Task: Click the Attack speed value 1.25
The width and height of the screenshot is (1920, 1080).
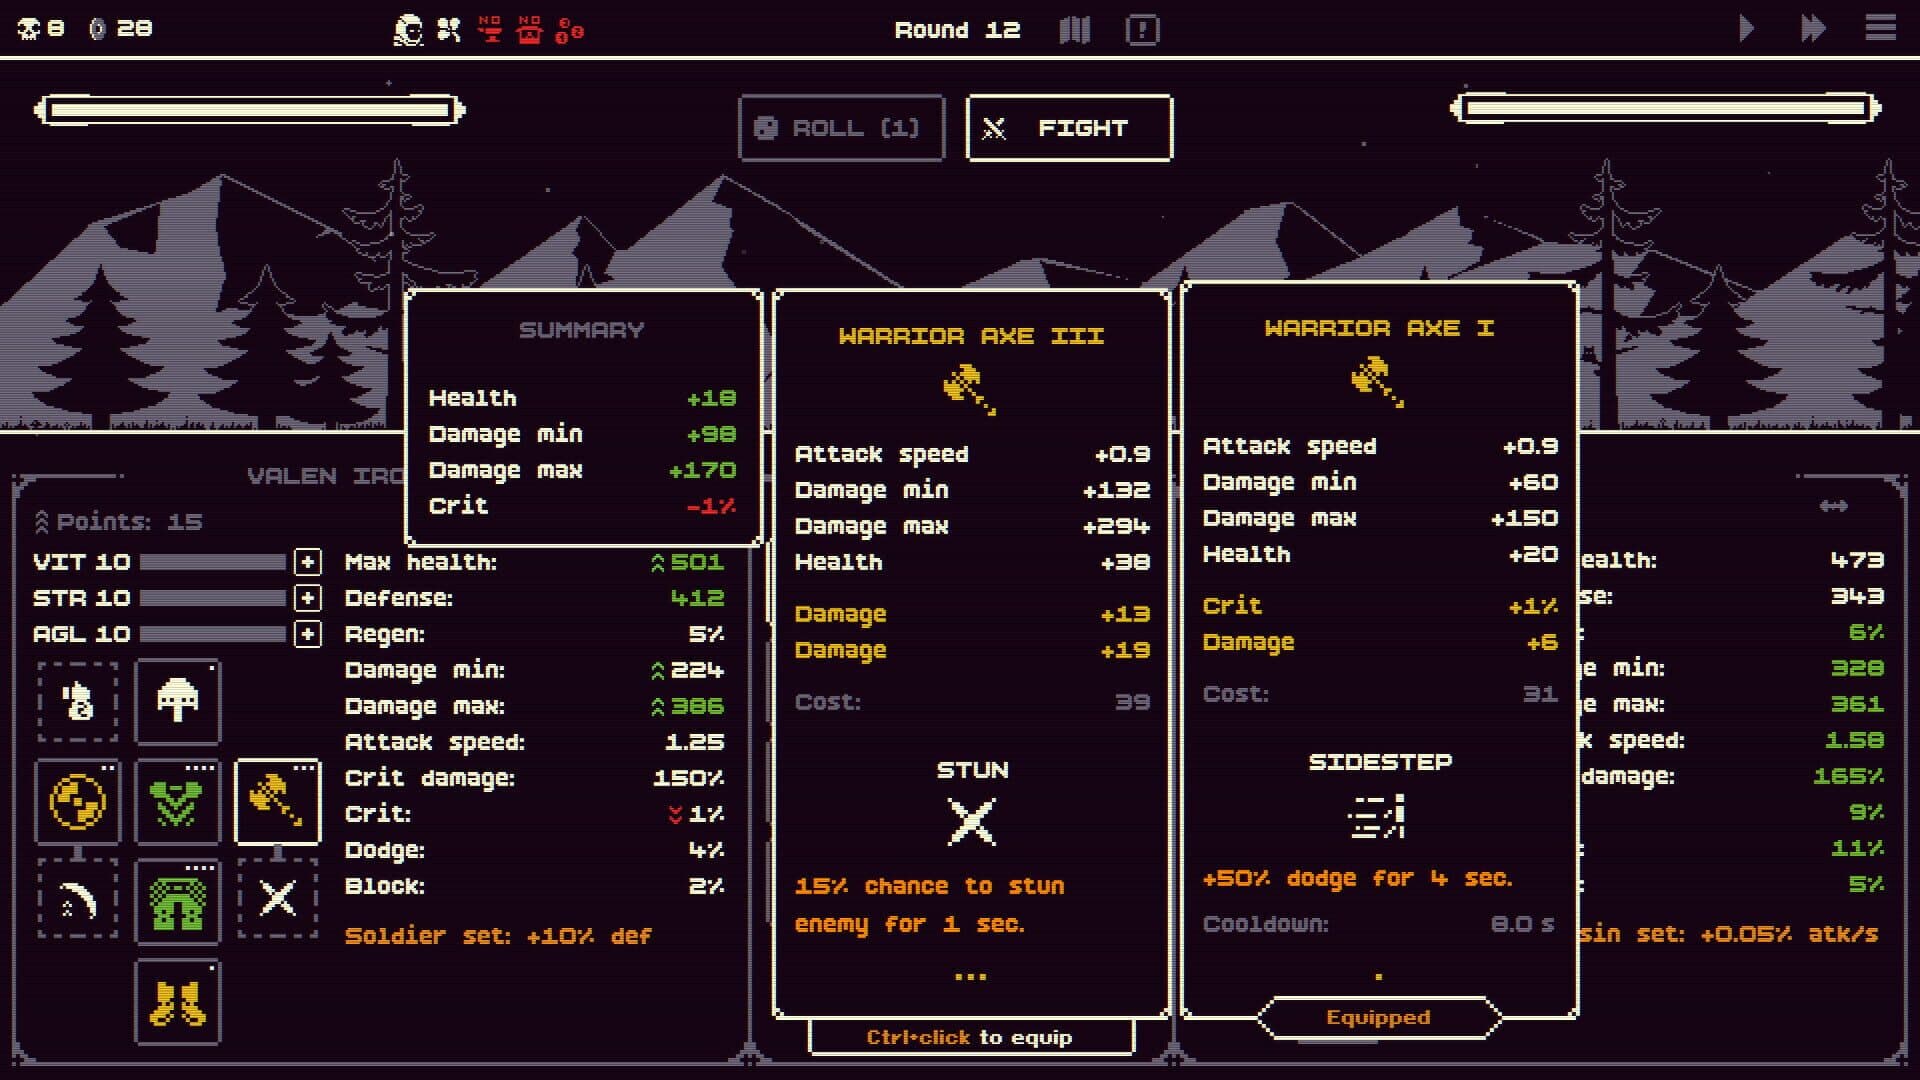Action: tap(694, 742)
